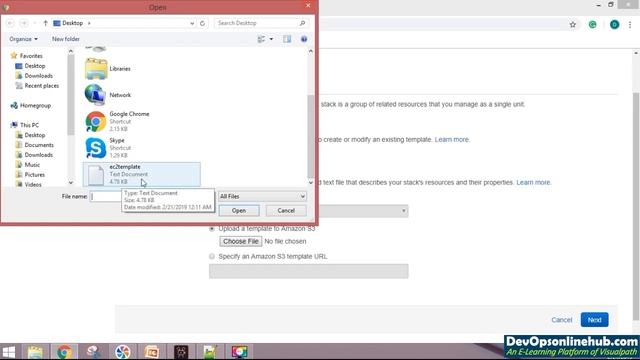Open the Network item icon
This screenshot has height=360, width=640.
click(x=96, y=95)
